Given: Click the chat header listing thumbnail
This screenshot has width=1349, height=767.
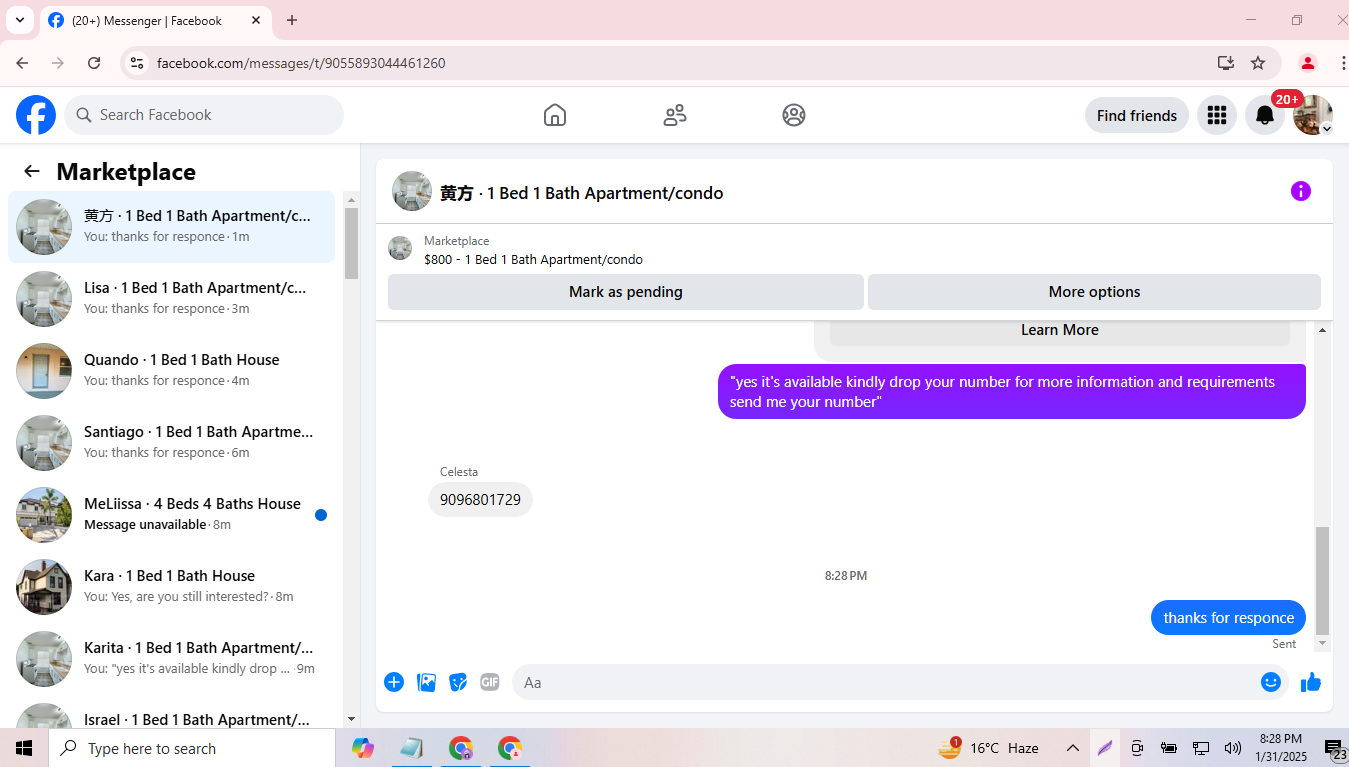Looking at the screenshot, I should (412, 191).
